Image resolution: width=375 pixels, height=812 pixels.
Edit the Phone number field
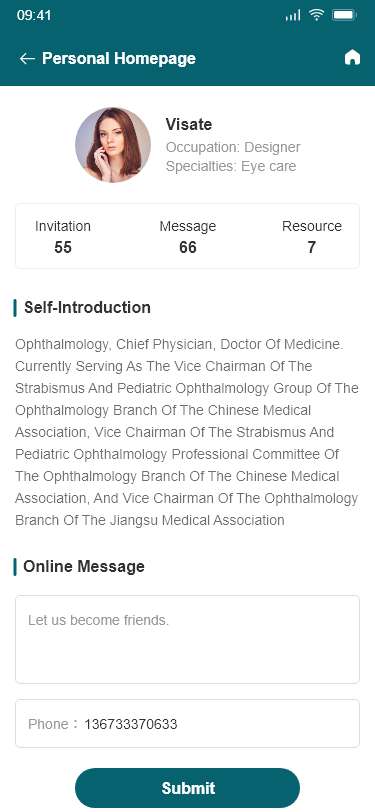188,723
